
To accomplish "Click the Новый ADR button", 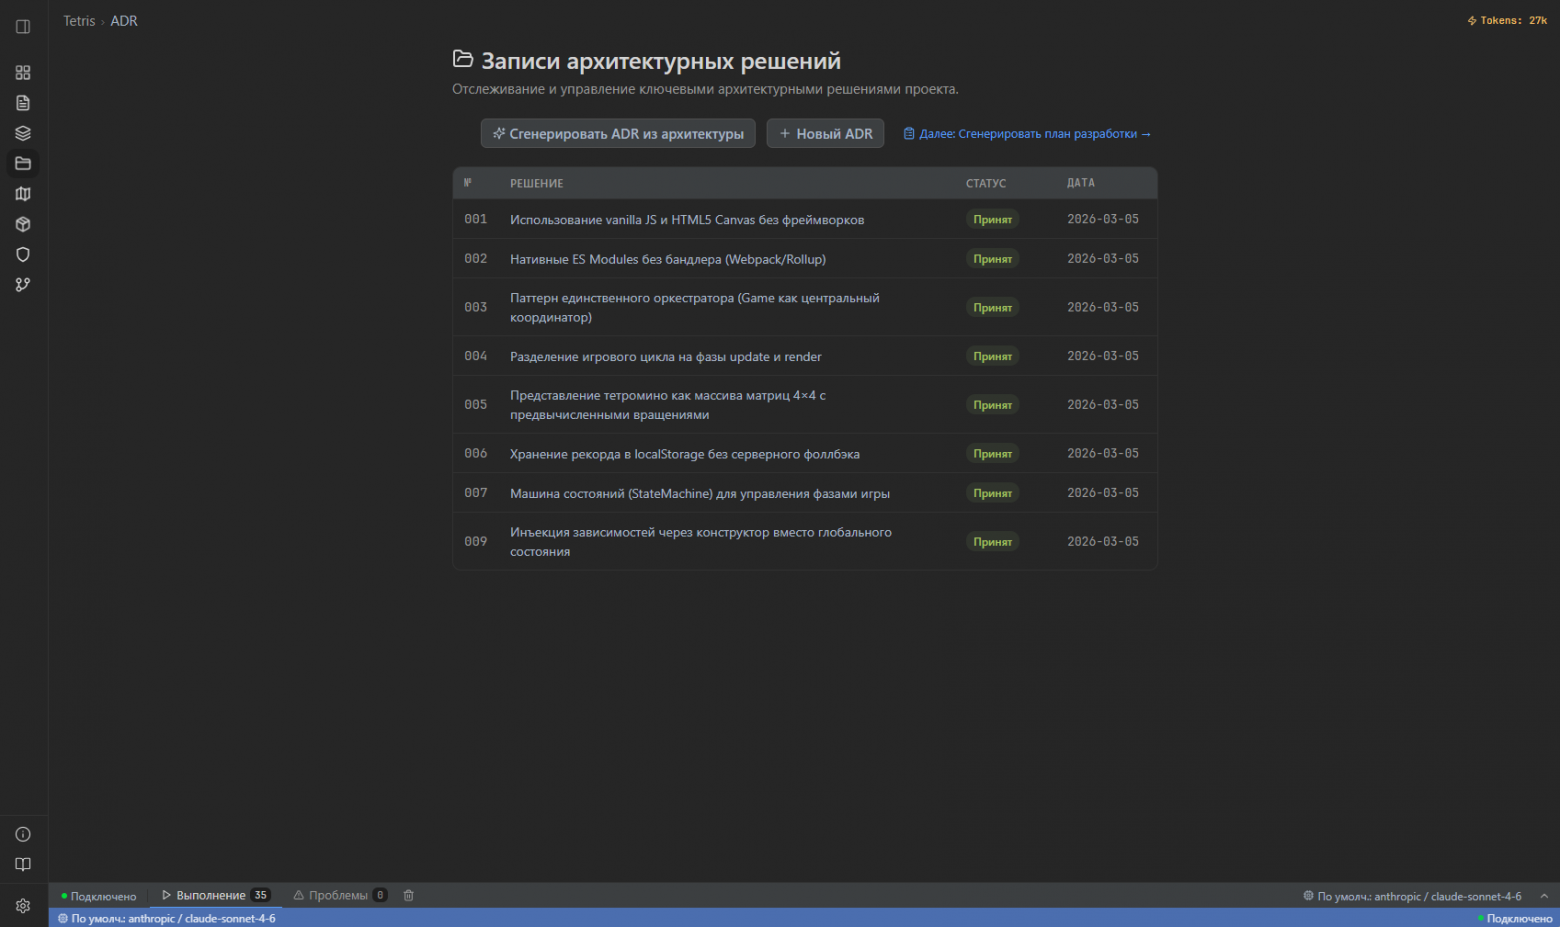I will point(826,134).
